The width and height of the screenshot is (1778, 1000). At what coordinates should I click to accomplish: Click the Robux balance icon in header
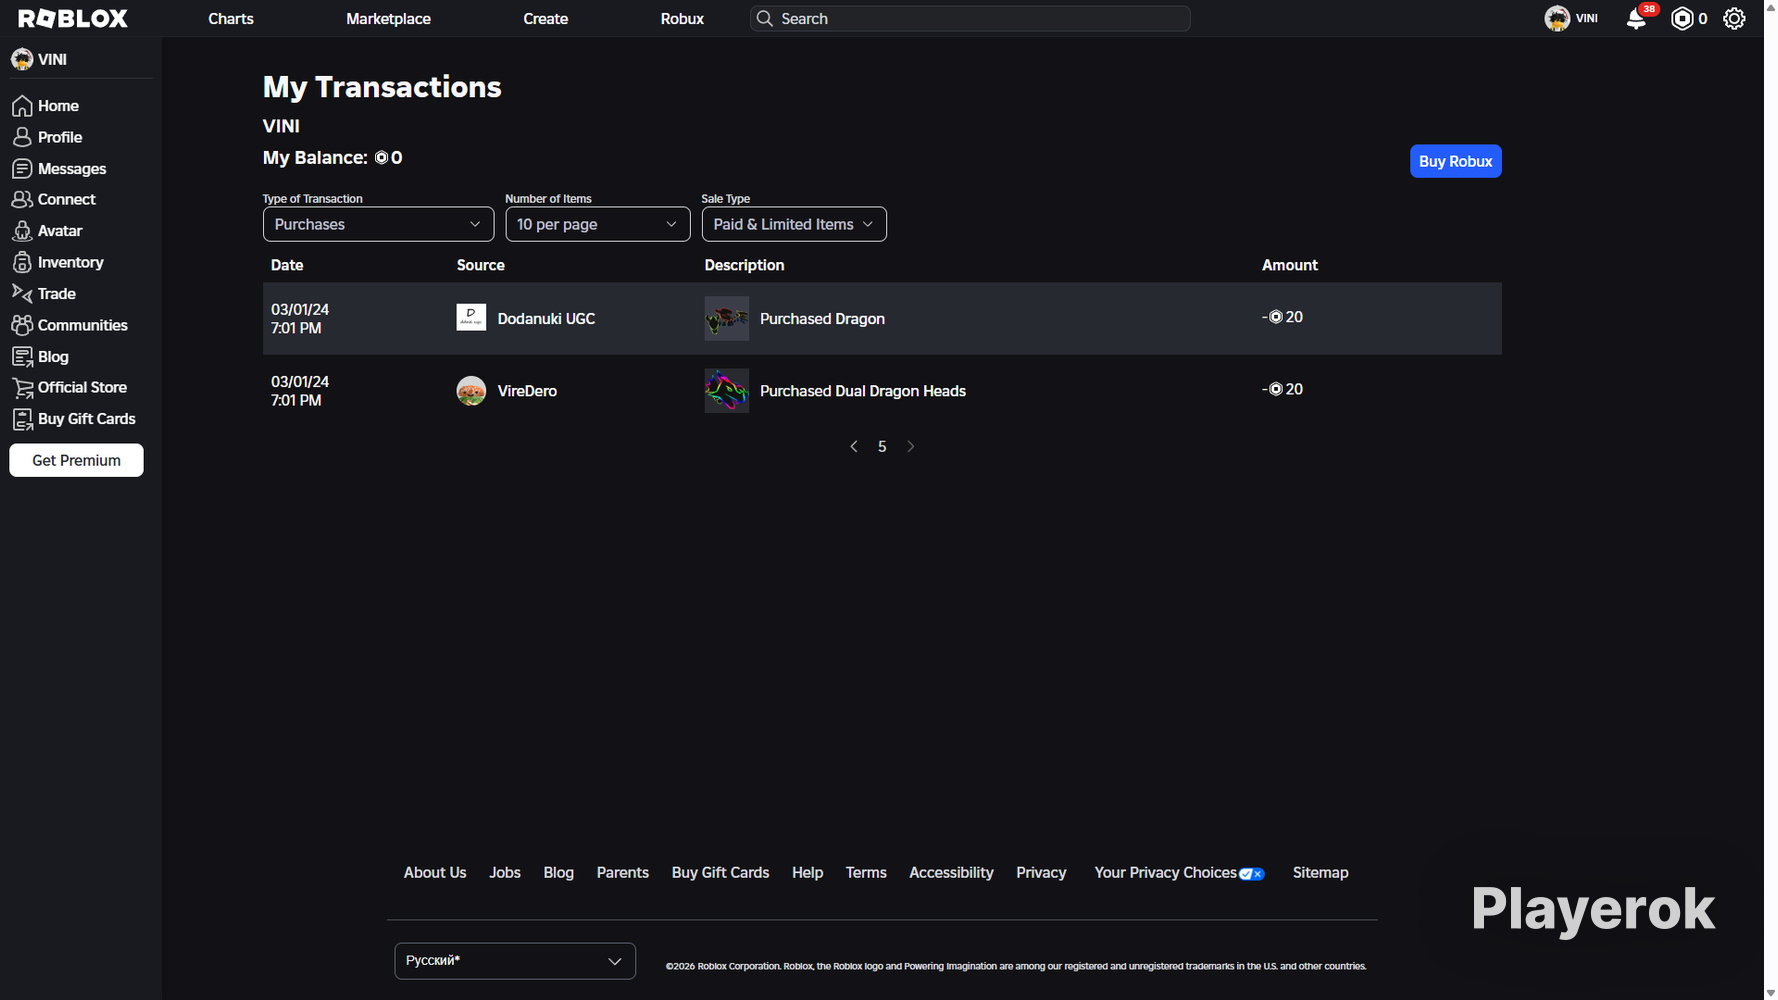1683,18
